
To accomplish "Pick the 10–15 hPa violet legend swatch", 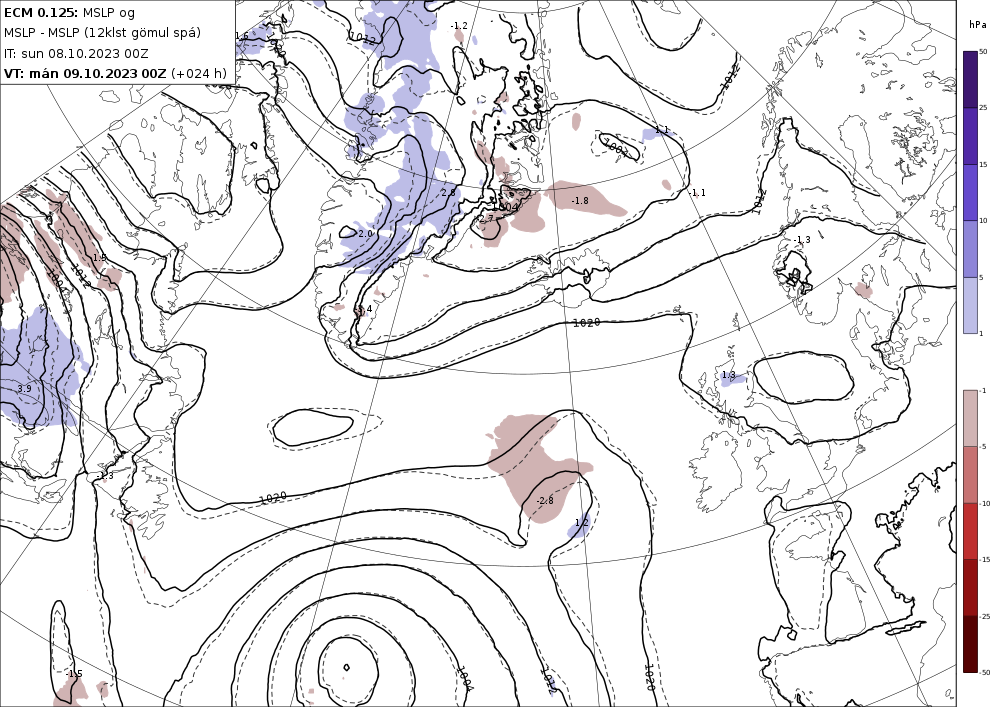I will coord(970,193).
